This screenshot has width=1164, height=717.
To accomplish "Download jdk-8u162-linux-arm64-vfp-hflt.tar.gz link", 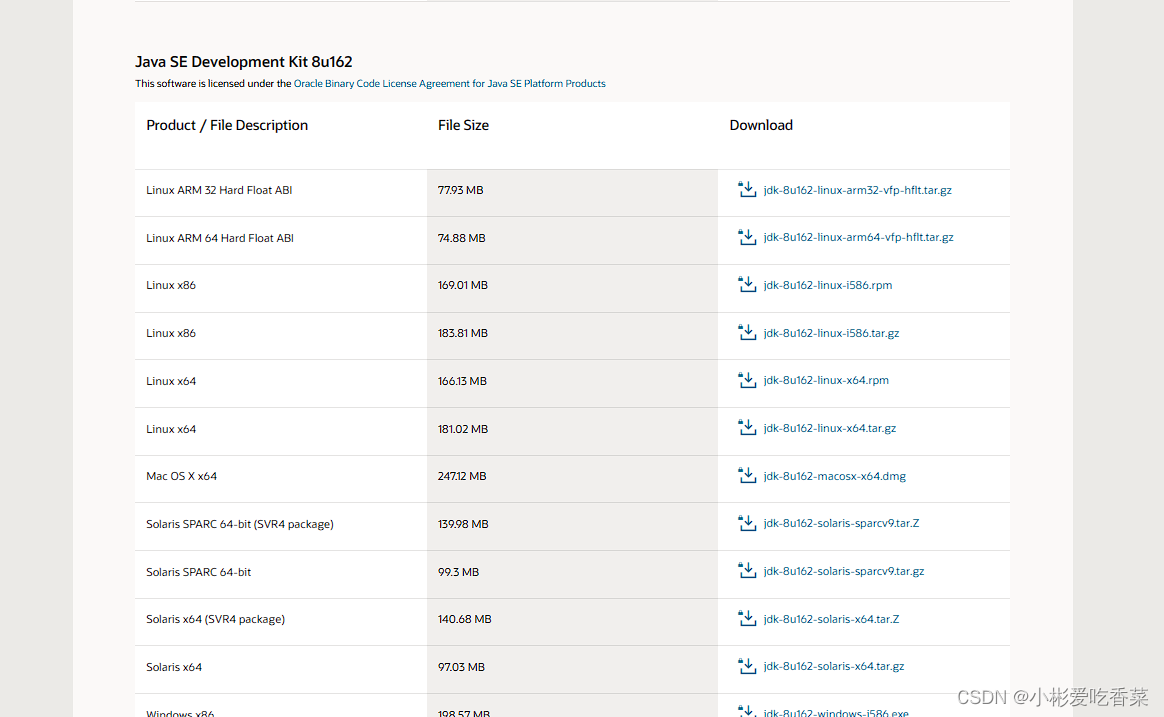I will pyautogui.click(x=858, y=238).
